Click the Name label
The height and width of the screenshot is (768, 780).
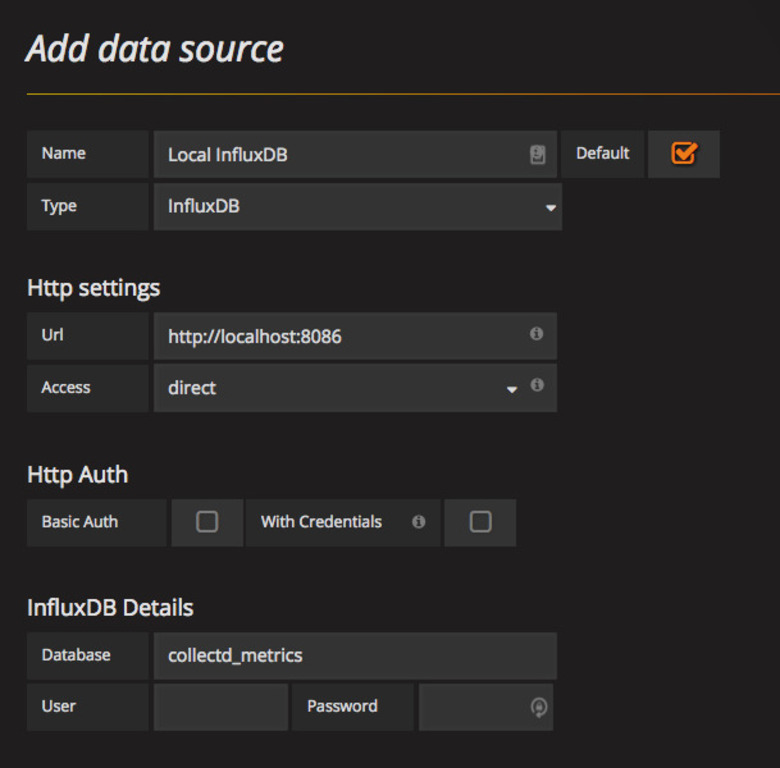coord(64,153)
